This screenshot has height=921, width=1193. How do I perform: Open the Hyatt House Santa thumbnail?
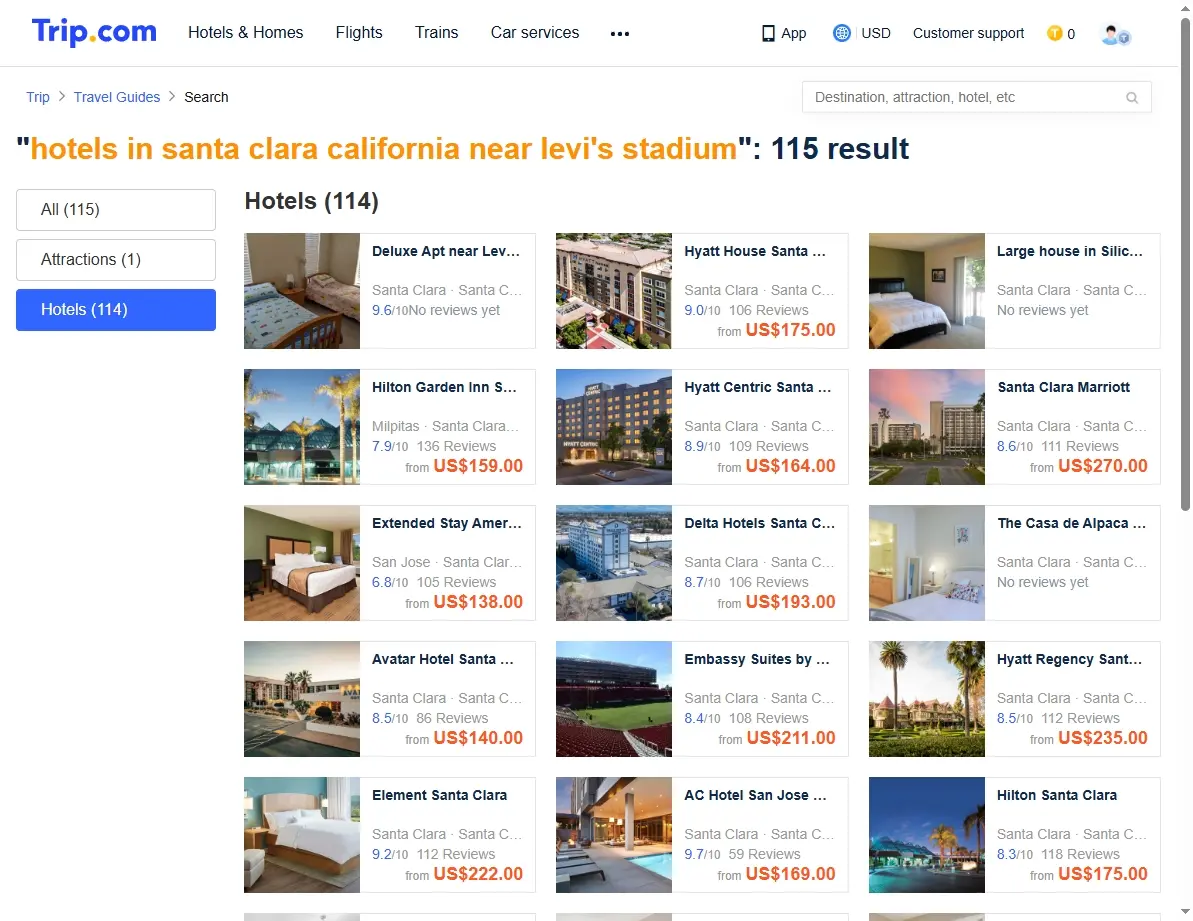coord(614,291)
